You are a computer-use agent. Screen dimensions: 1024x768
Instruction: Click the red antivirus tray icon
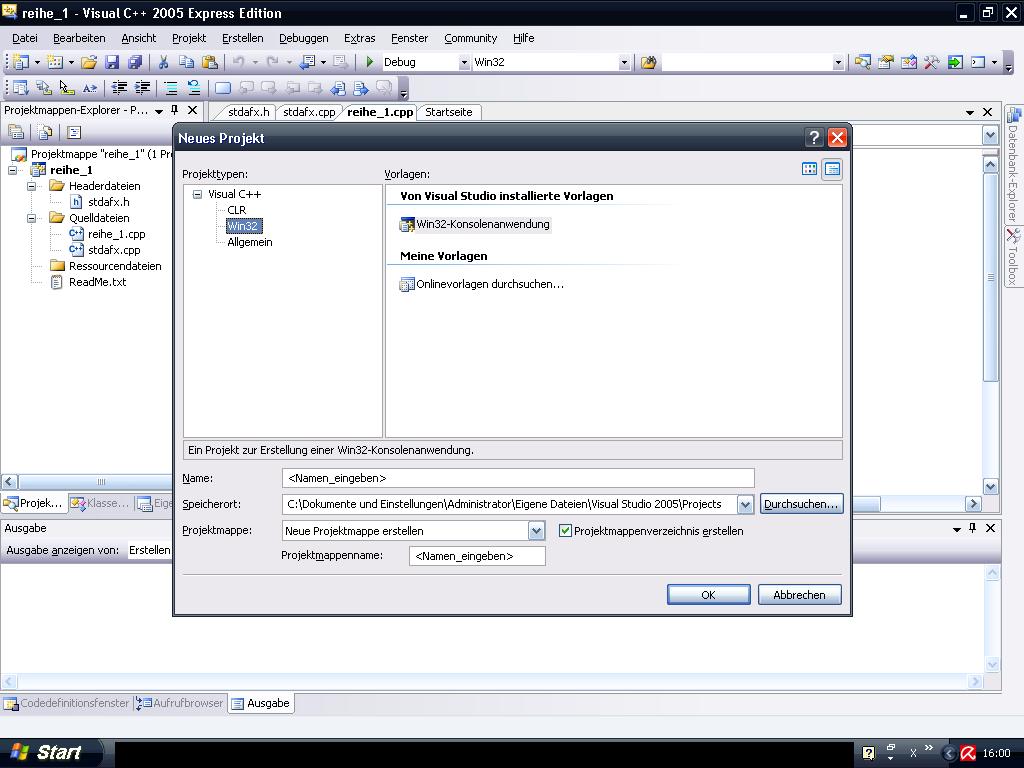(x=968, y=753)
